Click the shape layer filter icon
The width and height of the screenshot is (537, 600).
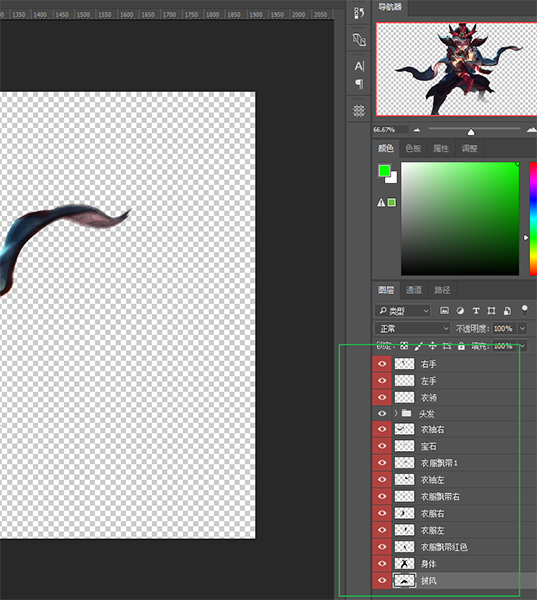(x=491, y=311)
